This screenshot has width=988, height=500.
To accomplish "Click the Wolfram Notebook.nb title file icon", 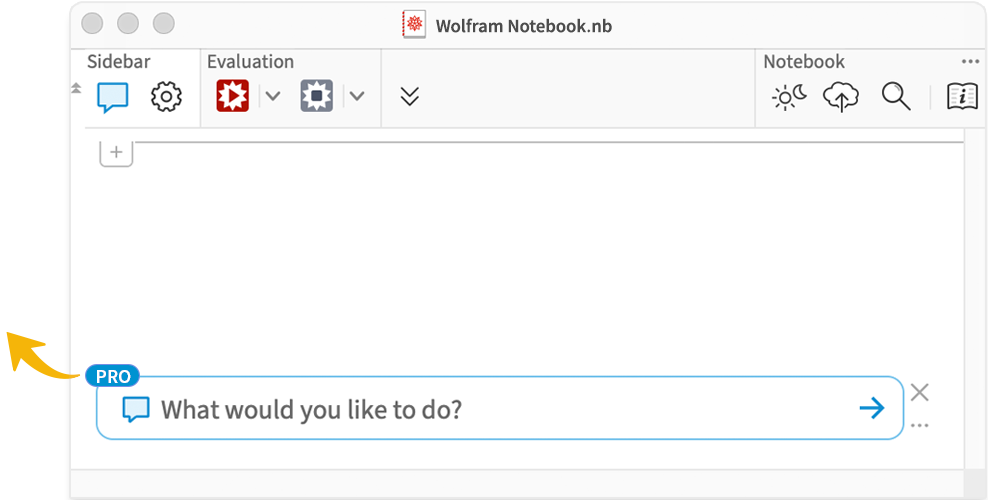I will tap(413, 25).
